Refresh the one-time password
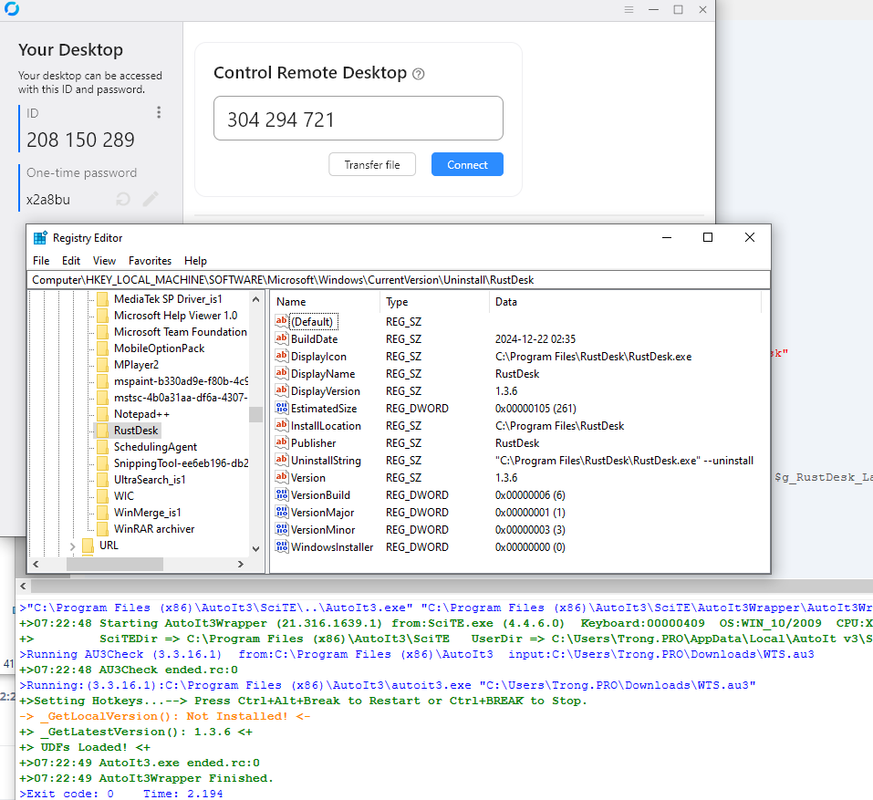 [122, 199]
